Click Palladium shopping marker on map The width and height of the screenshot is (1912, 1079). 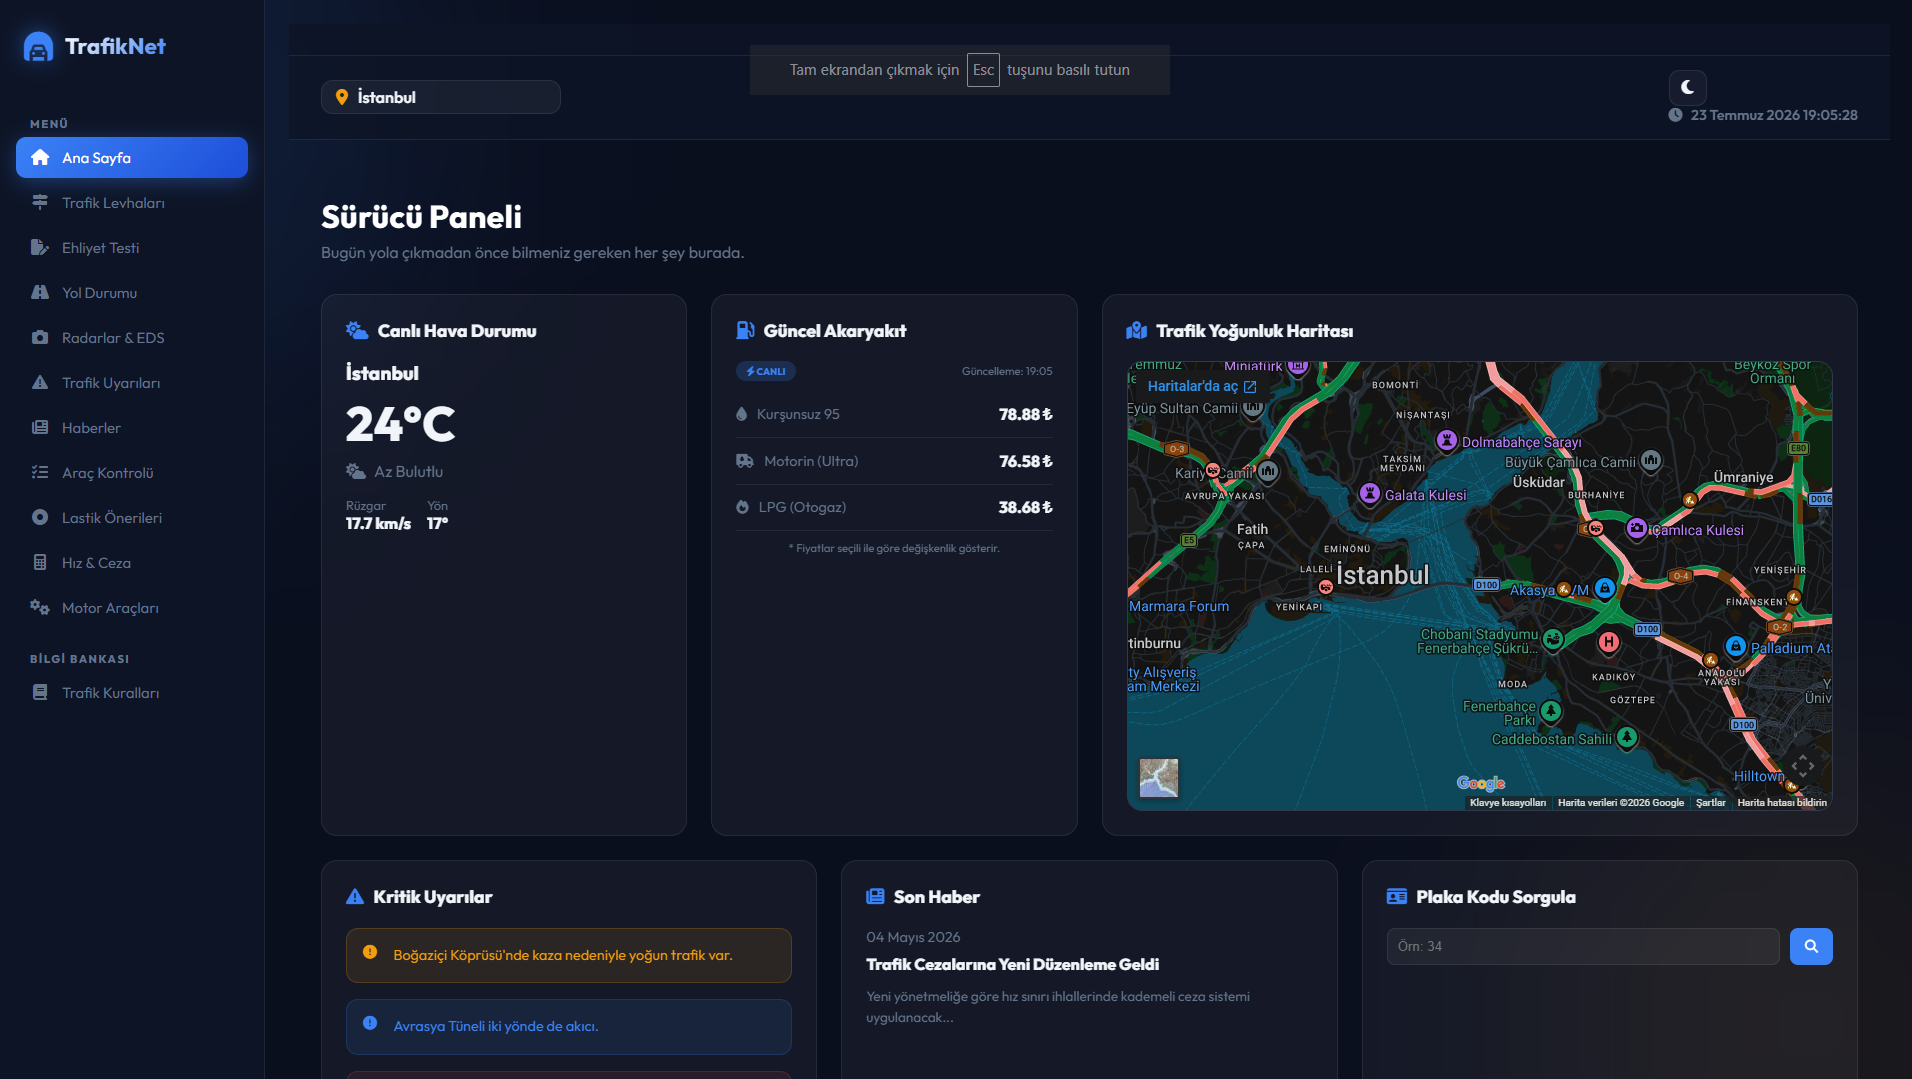coord(1736,646)
